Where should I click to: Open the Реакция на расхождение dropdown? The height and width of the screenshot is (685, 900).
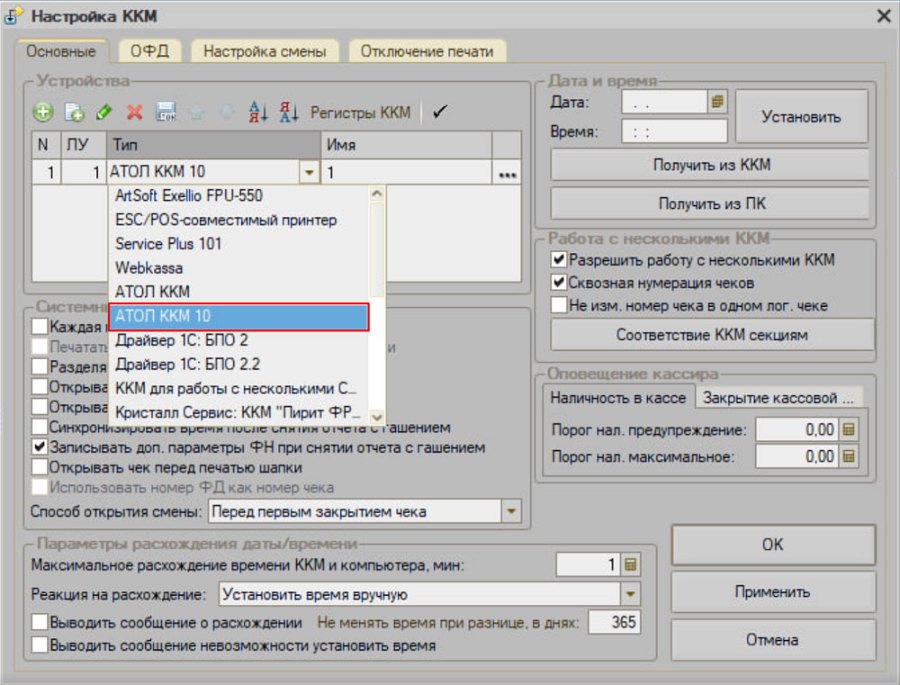(x=630, y=594)
